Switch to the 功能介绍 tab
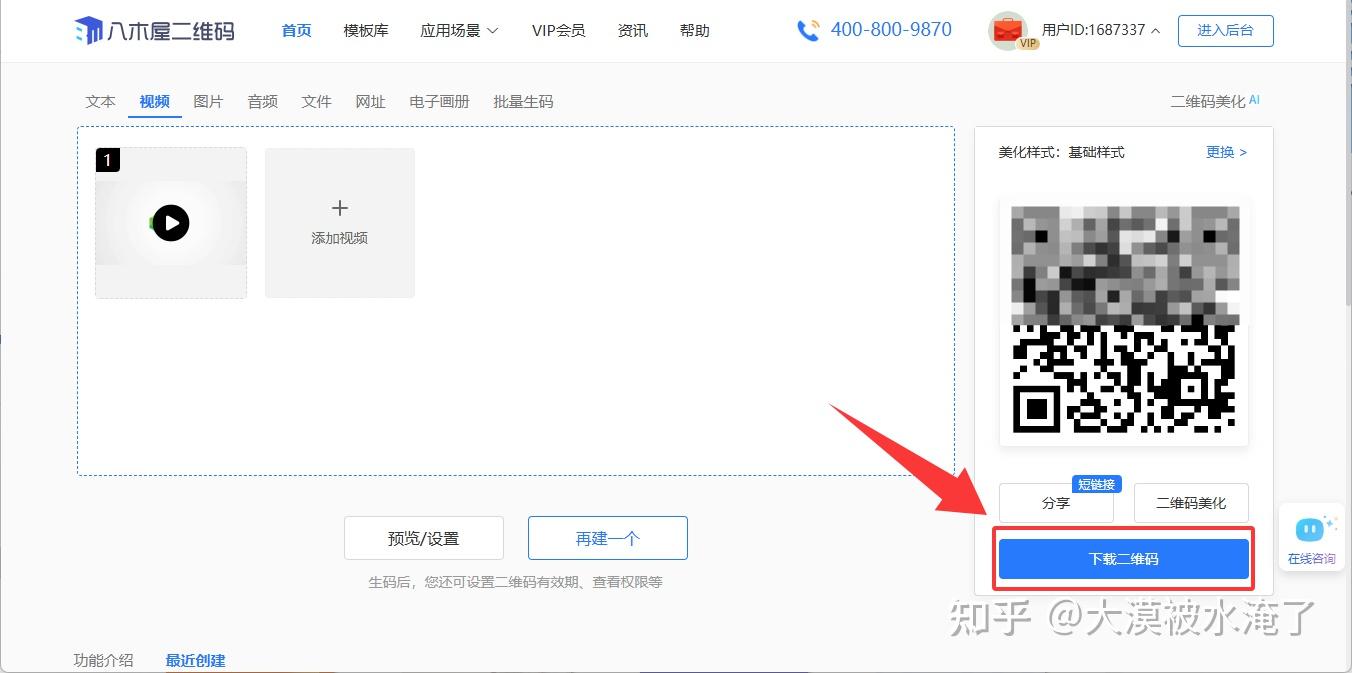The height and width of the screenshot is (673, 1352). [103, 660]
